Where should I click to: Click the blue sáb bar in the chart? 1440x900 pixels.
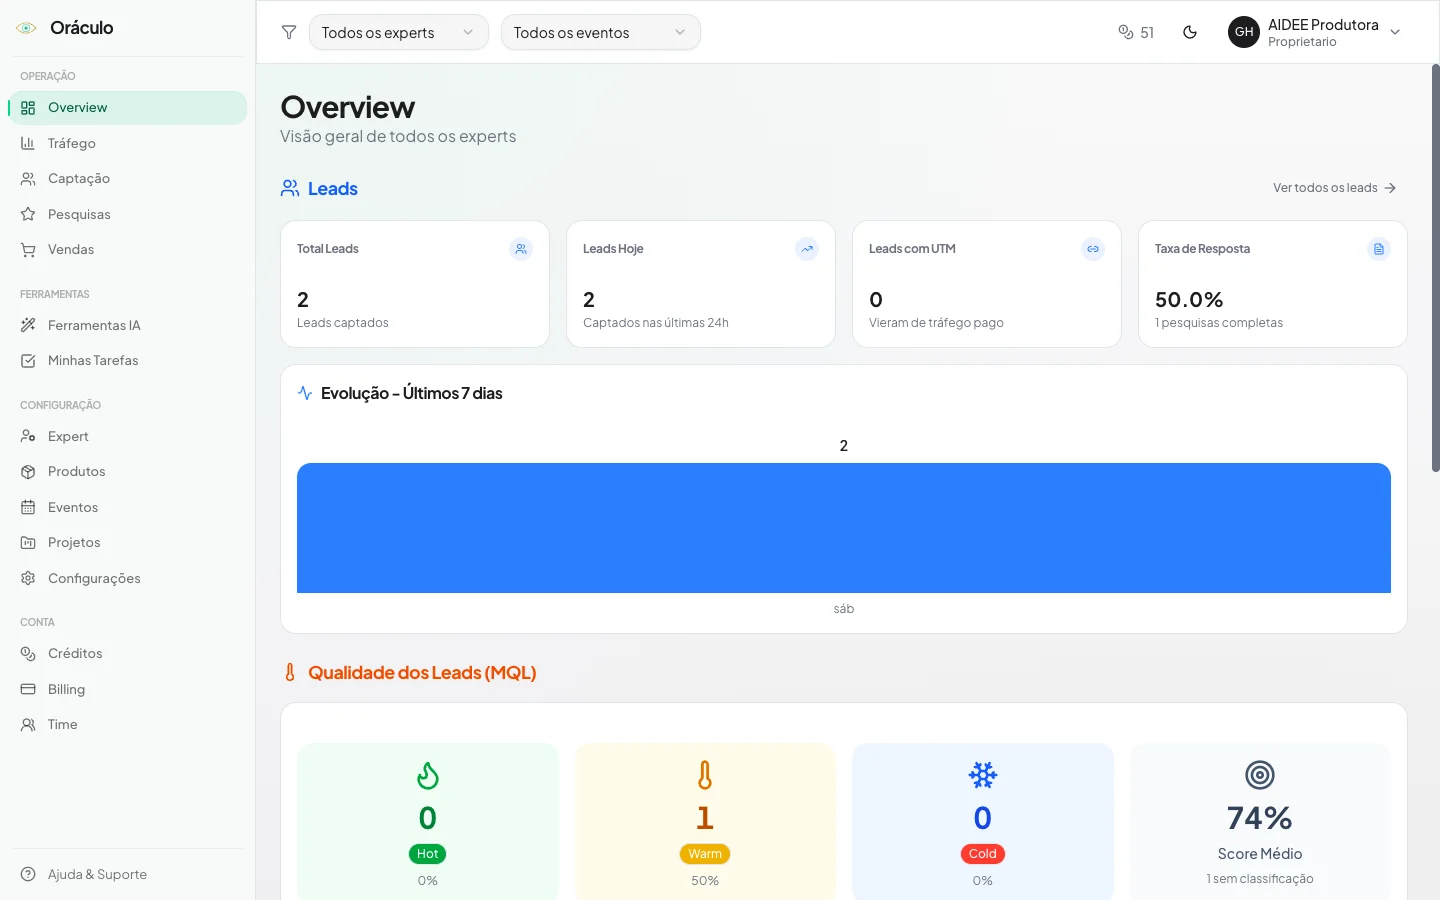tap(844, 528)
